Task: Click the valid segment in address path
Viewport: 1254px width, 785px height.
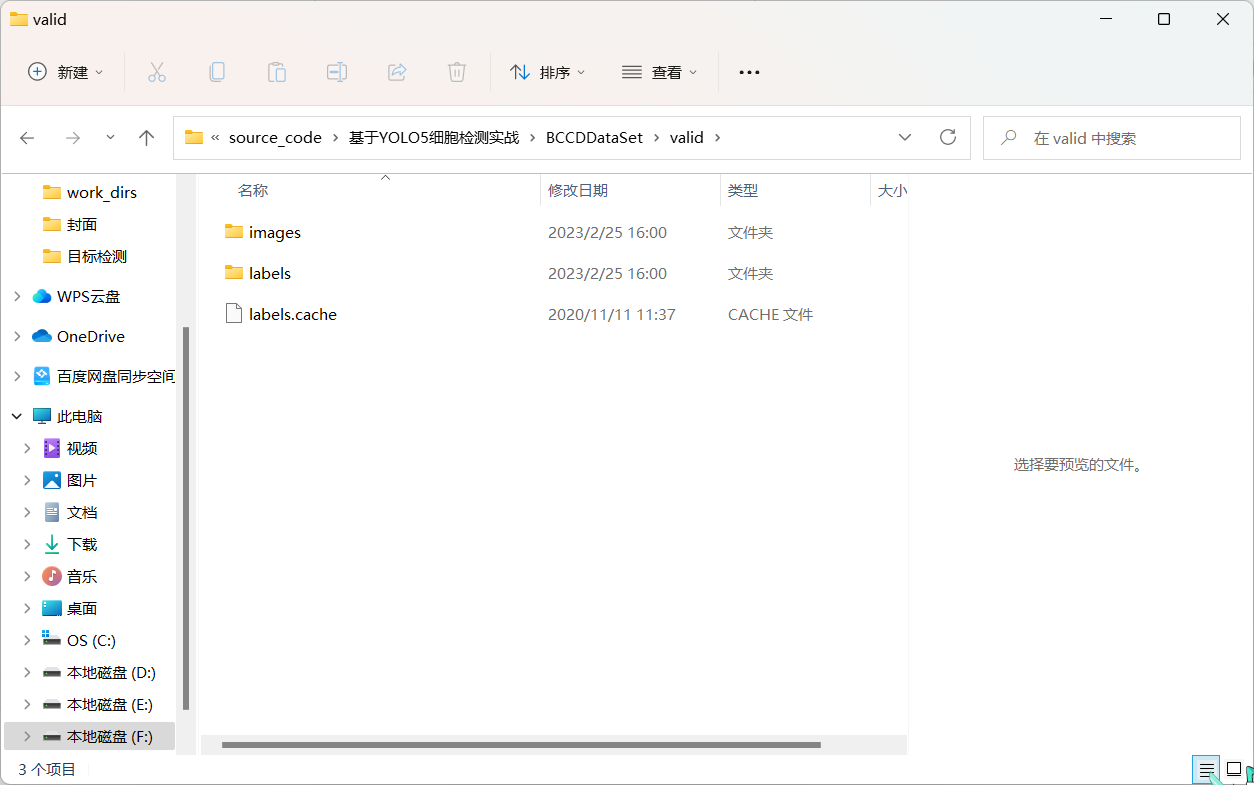Action: [x=687, y=138]
